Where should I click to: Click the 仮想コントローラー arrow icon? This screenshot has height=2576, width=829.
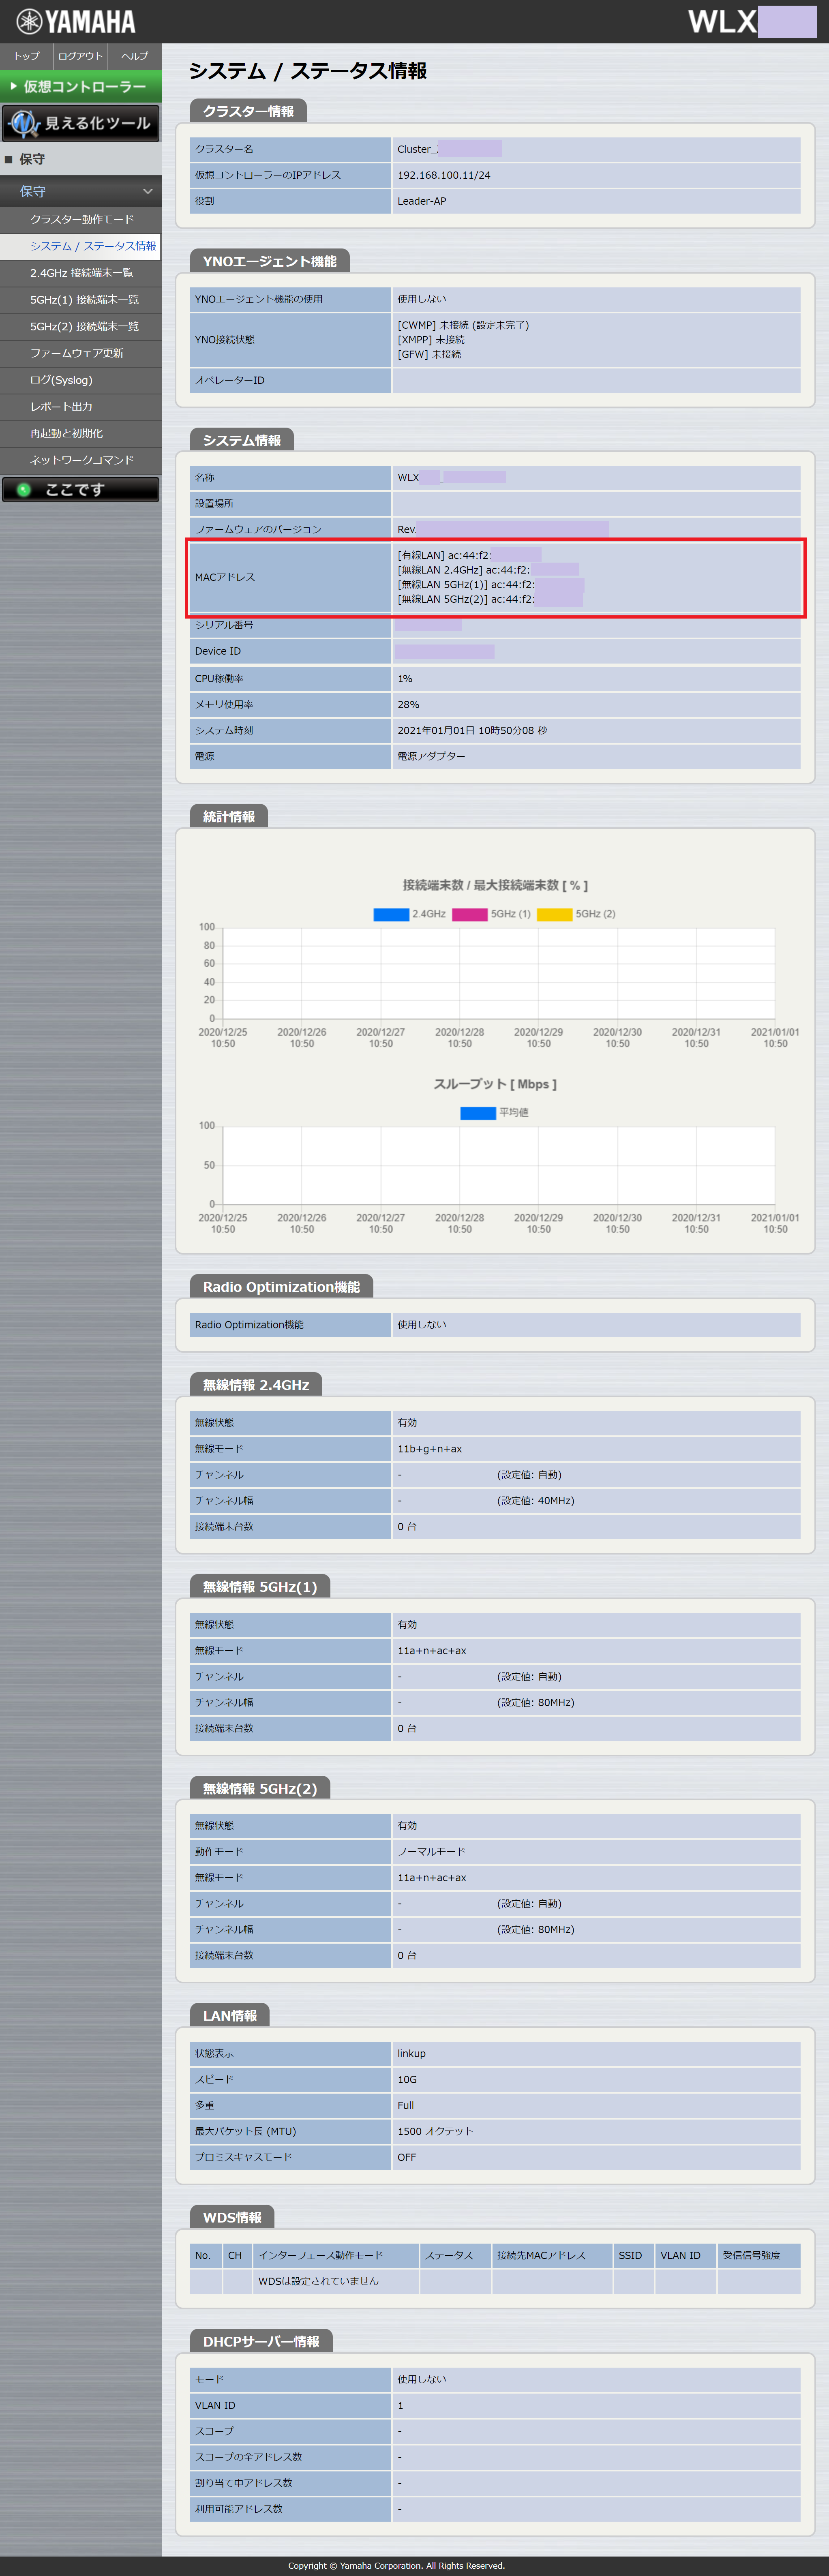click(x=14, y=86)
